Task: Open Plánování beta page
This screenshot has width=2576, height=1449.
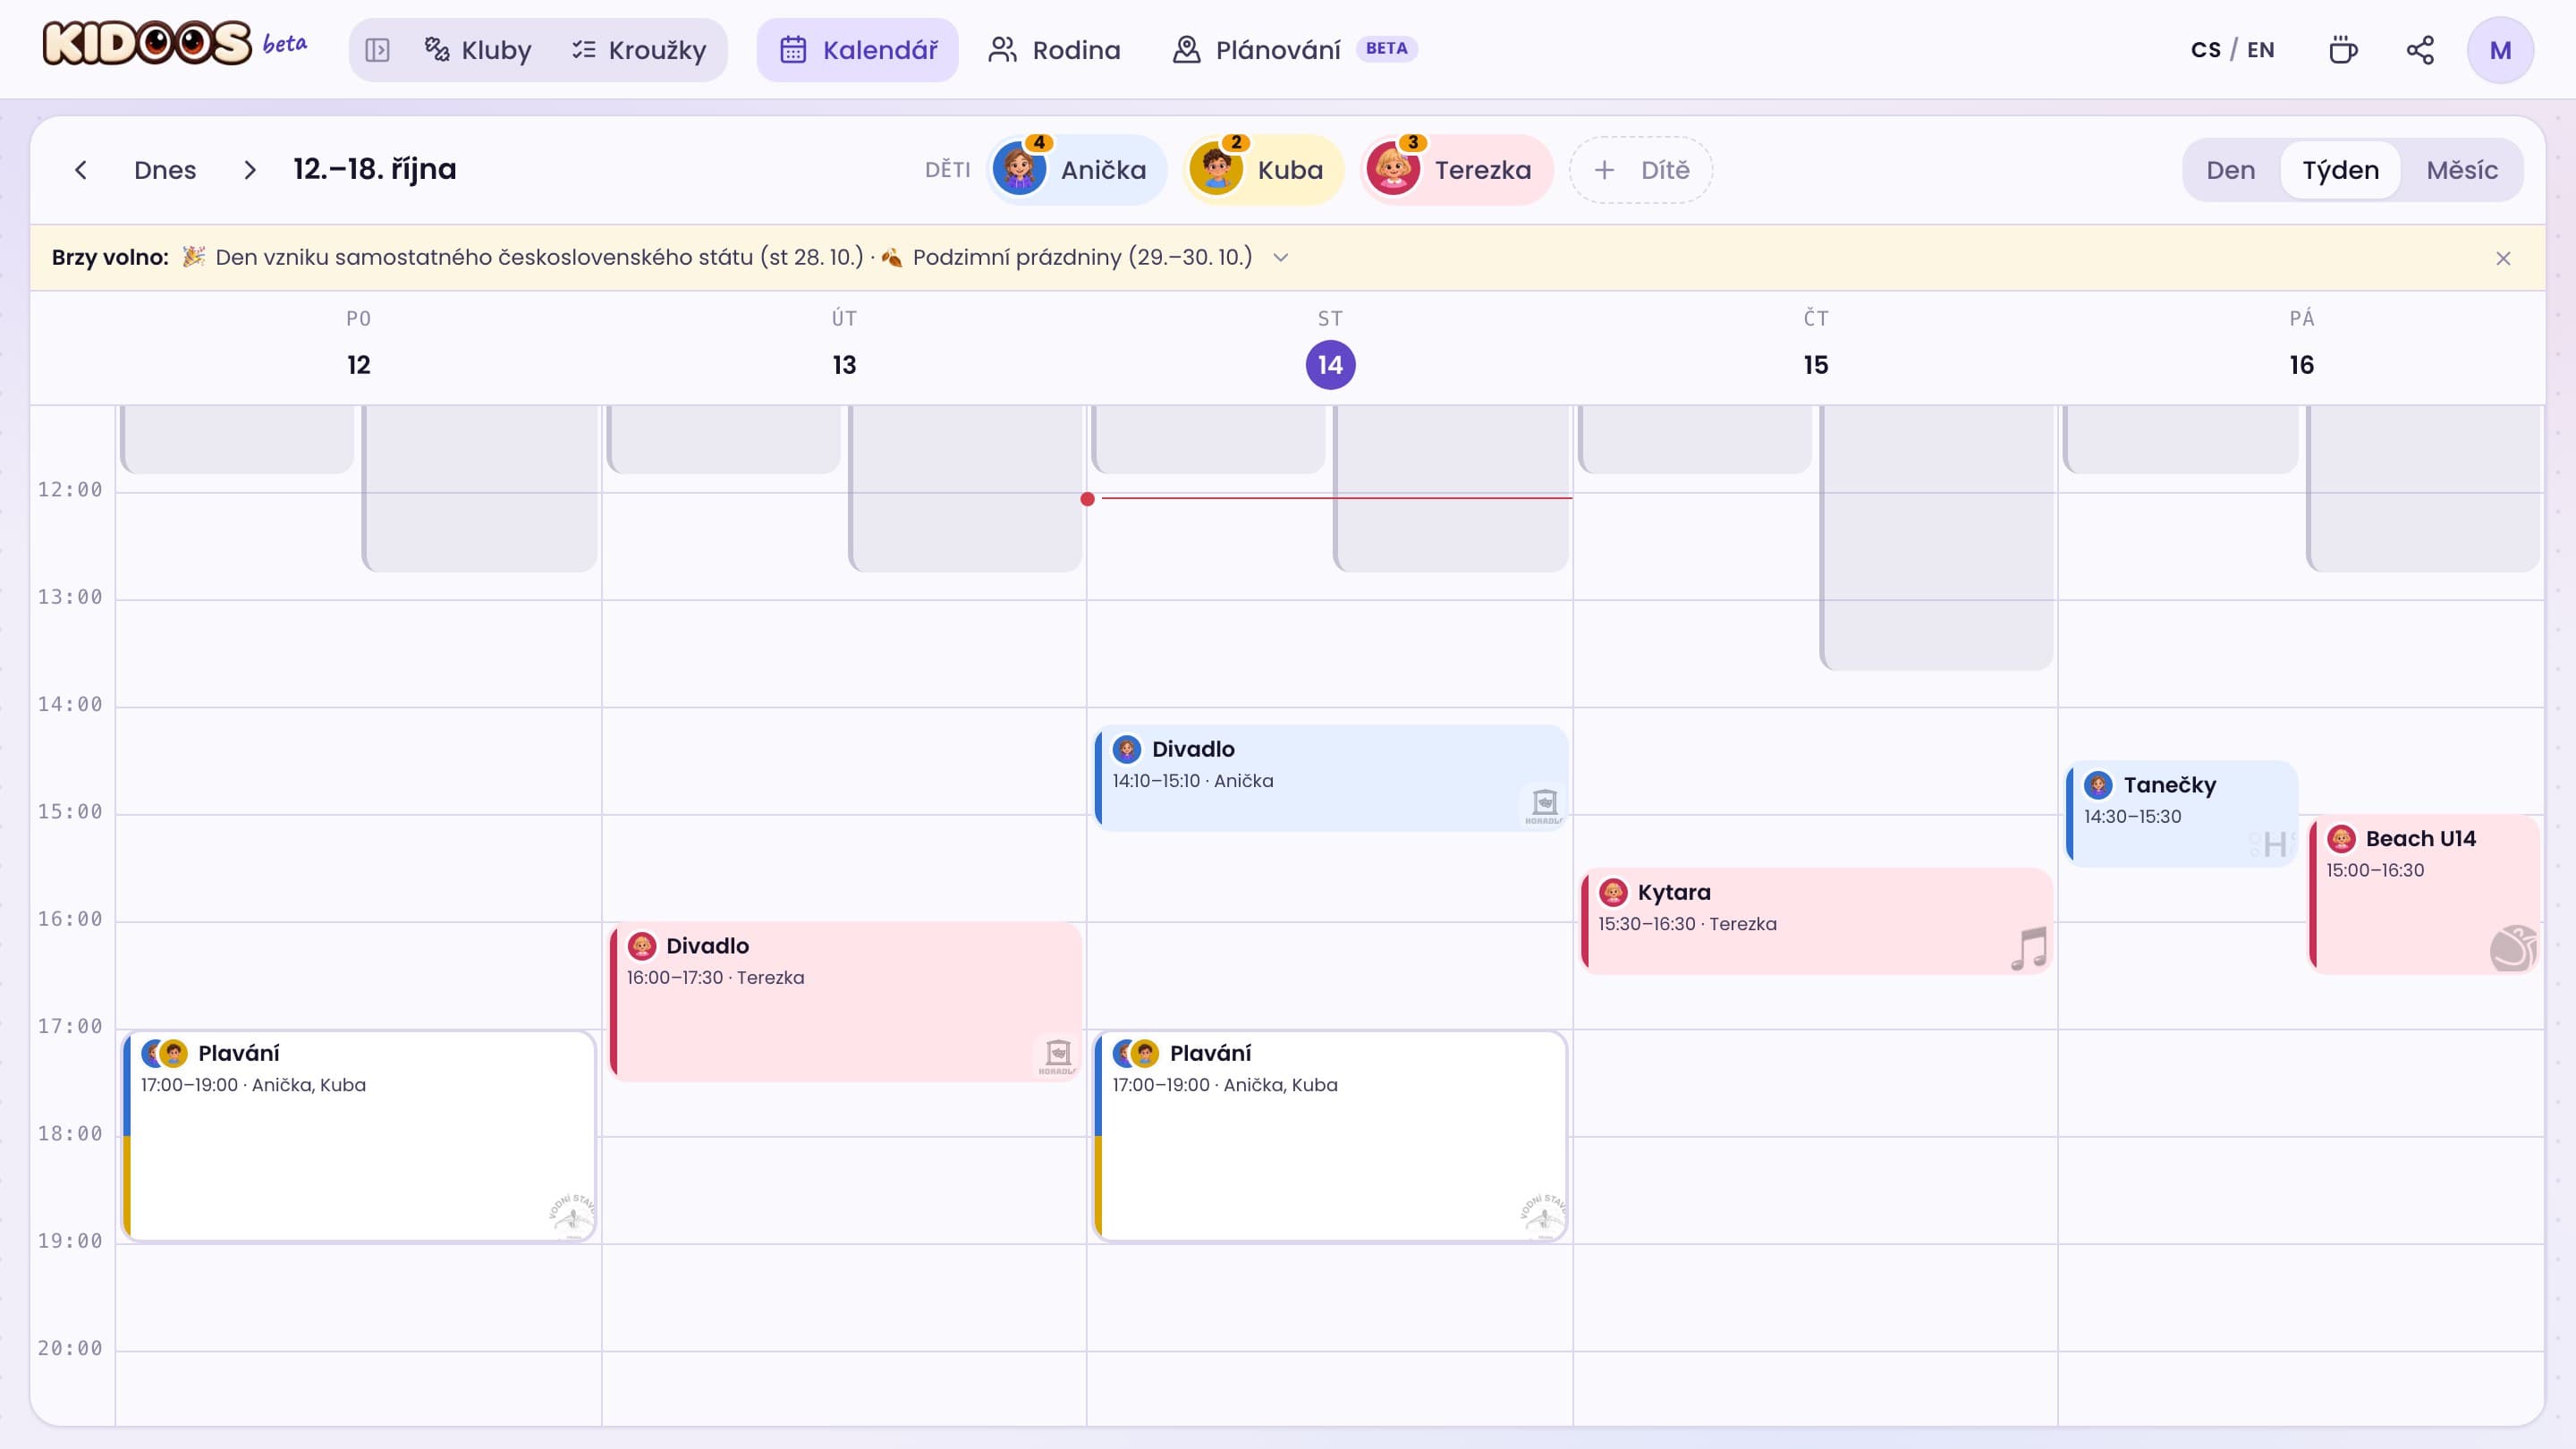Action: (1294, 50)
